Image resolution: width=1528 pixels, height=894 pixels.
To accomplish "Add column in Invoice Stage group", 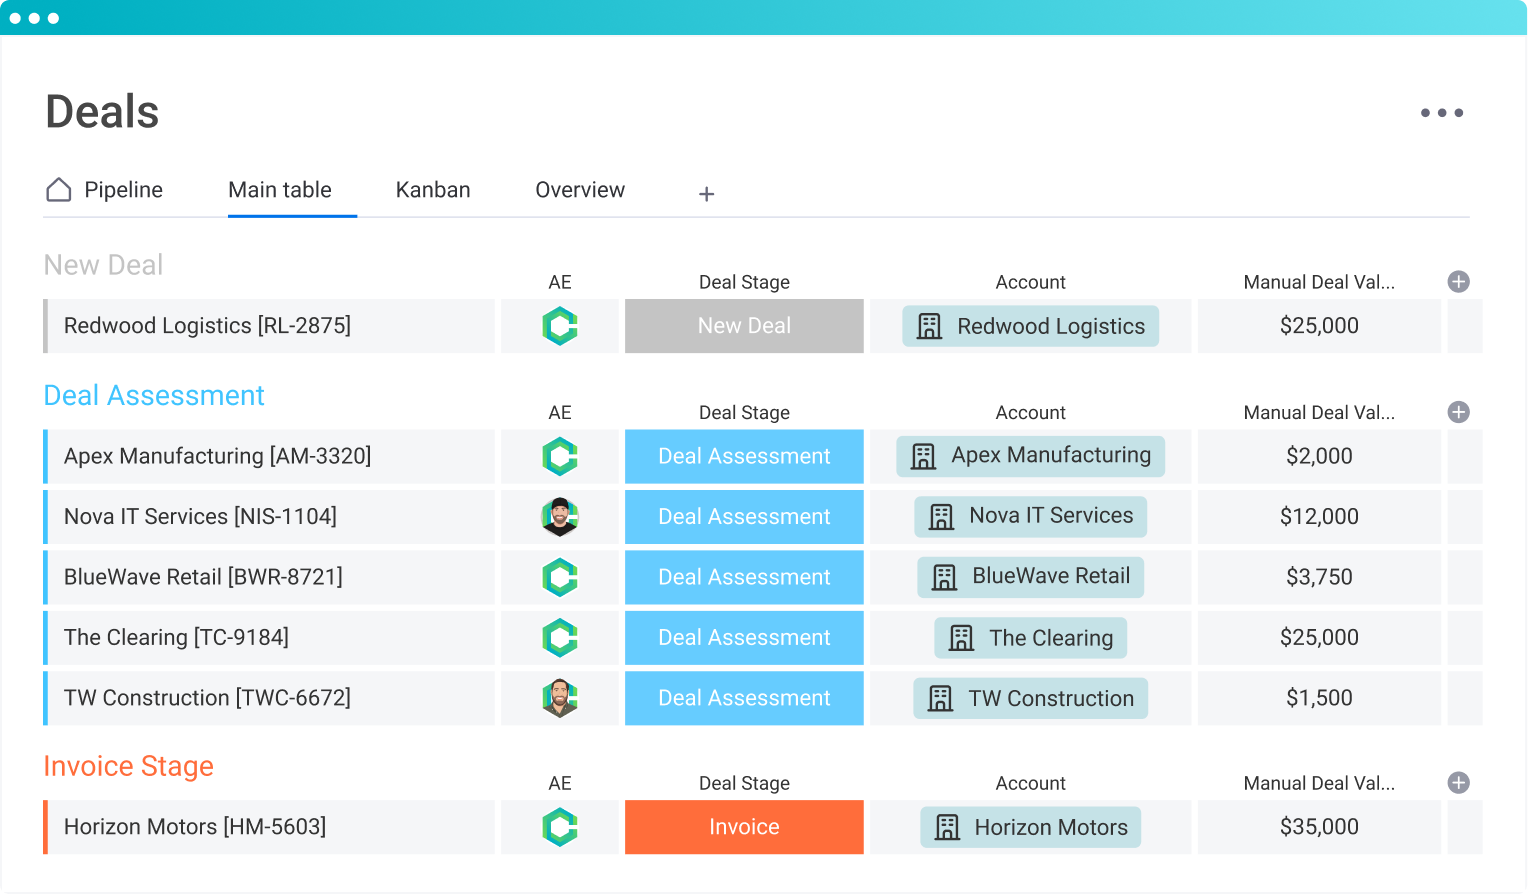I will coord(1458,783).
